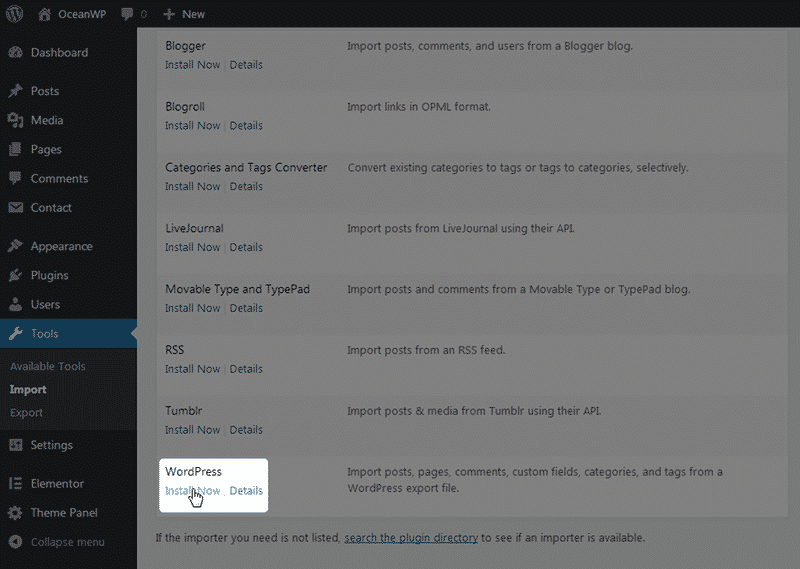Install the Tumblr importer
This screenshot has height=569, width=800.
point(192,430)
